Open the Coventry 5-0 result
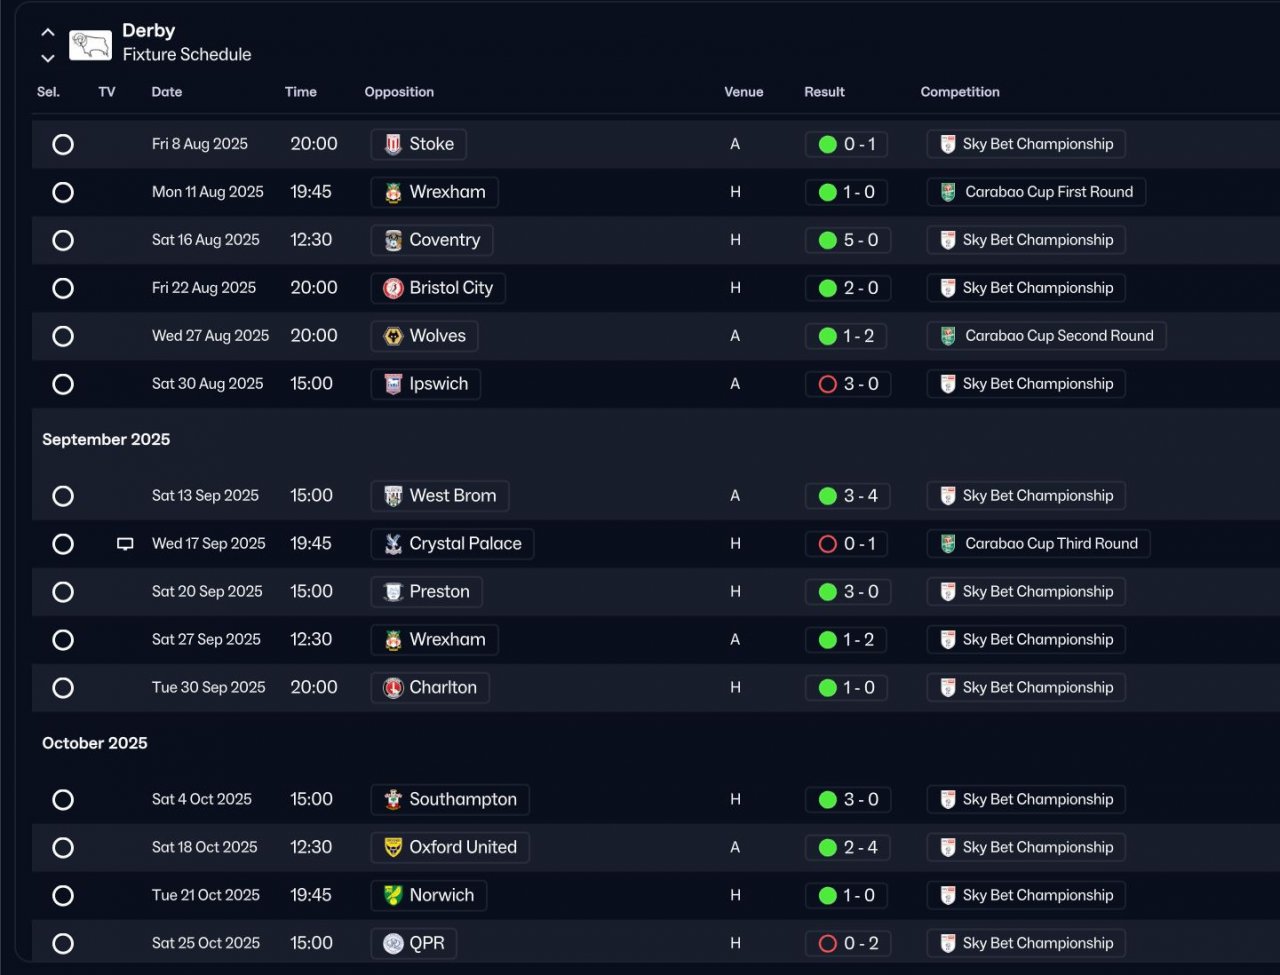1280x975 pixels. tap(847, 240)
